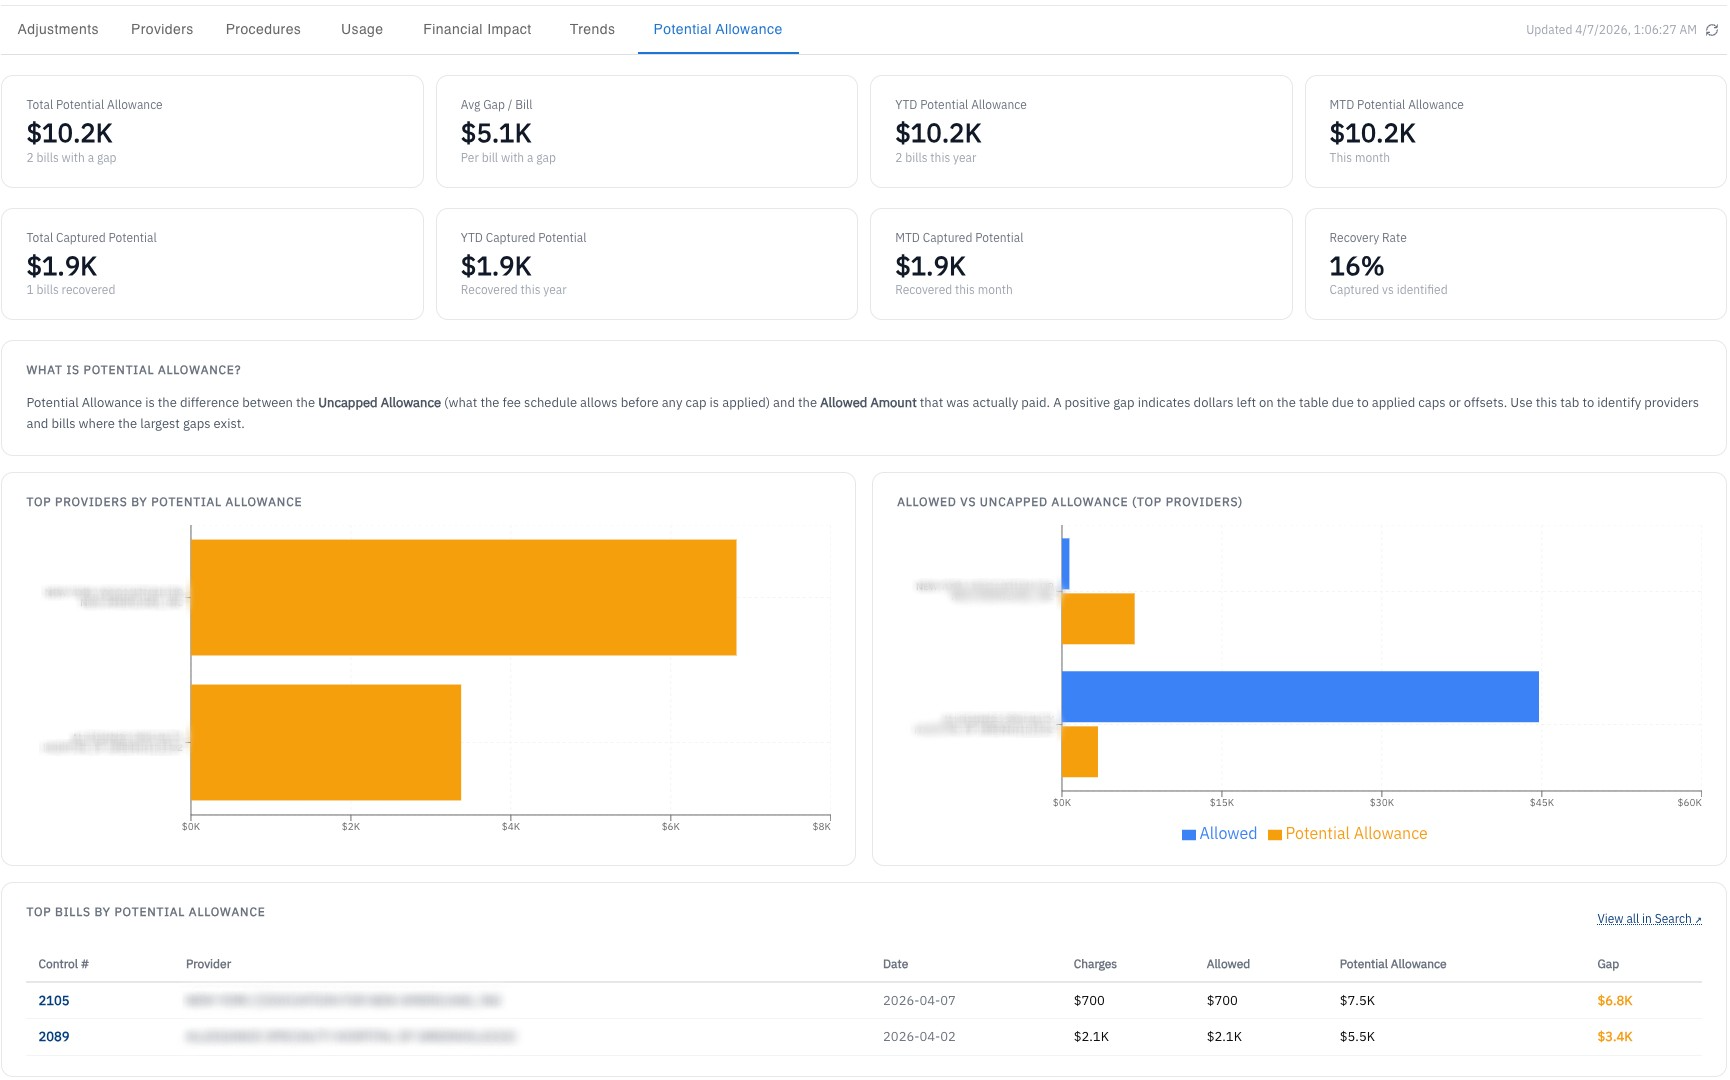Click the Gap column header in the bills table

(1608, 964)
